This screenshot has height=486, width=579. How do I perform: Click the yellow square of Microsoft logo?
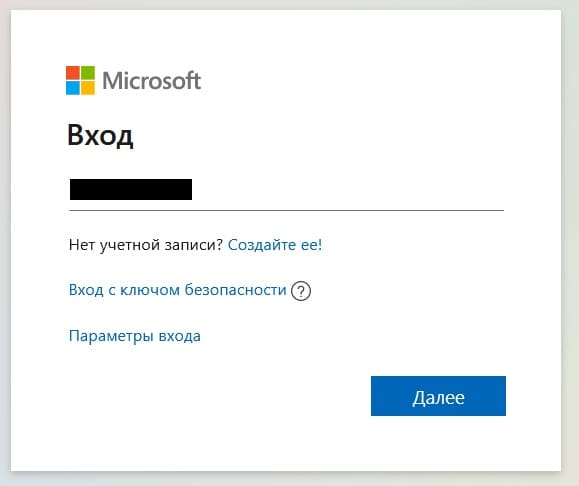(x=88, y=88)
